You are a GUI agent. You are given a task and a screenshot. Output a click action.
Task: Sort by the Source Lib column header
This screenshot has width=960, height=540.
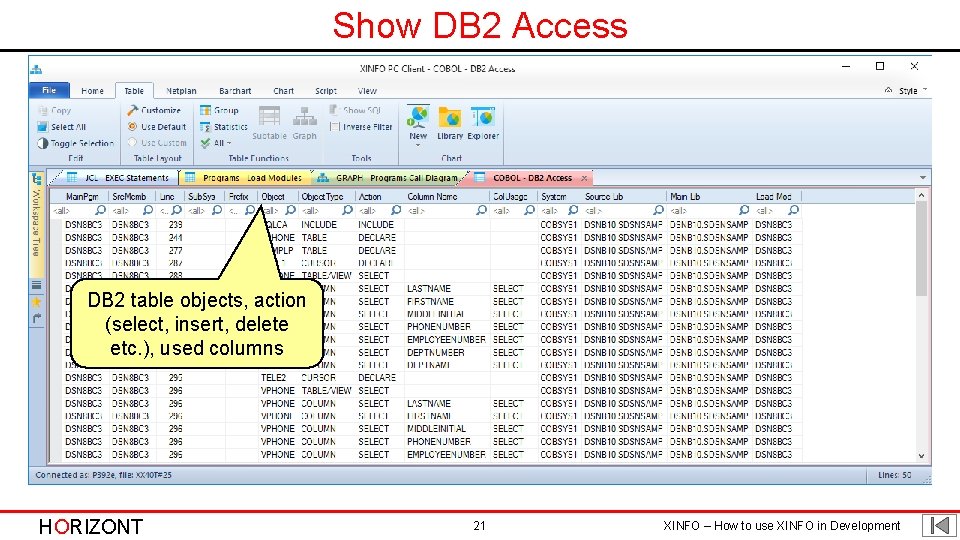(x=623, y=197)
